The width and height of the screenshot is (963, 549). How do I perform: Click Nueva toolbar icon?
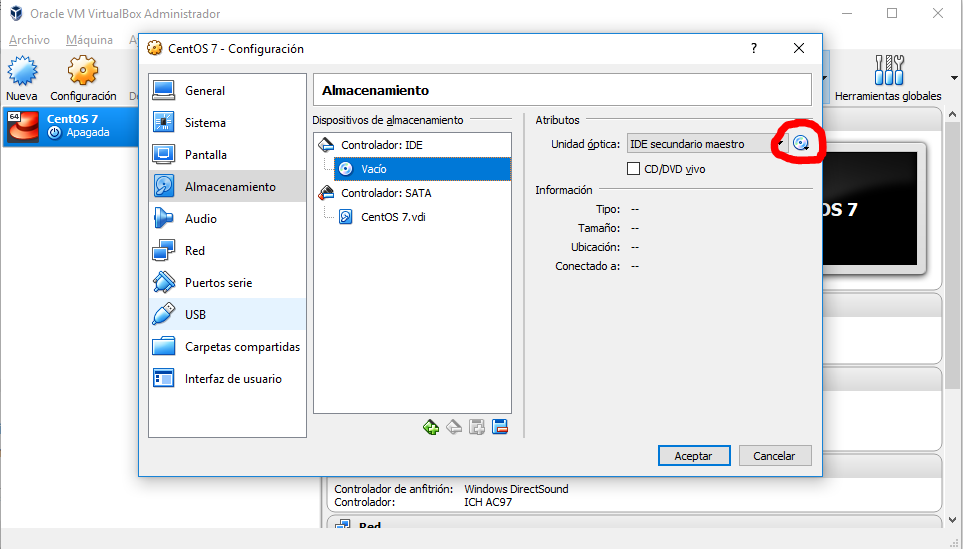pos(22,78)
